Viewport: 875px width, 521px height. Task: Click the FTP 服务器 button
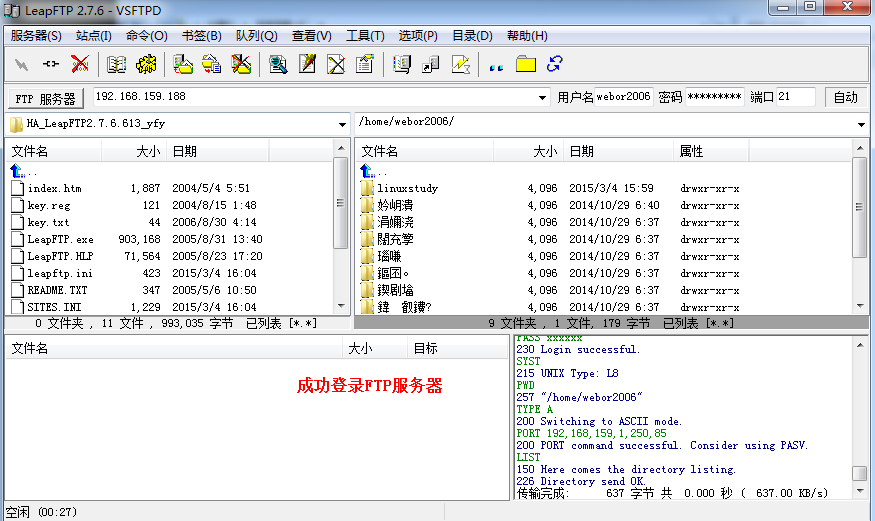(46, 99)
